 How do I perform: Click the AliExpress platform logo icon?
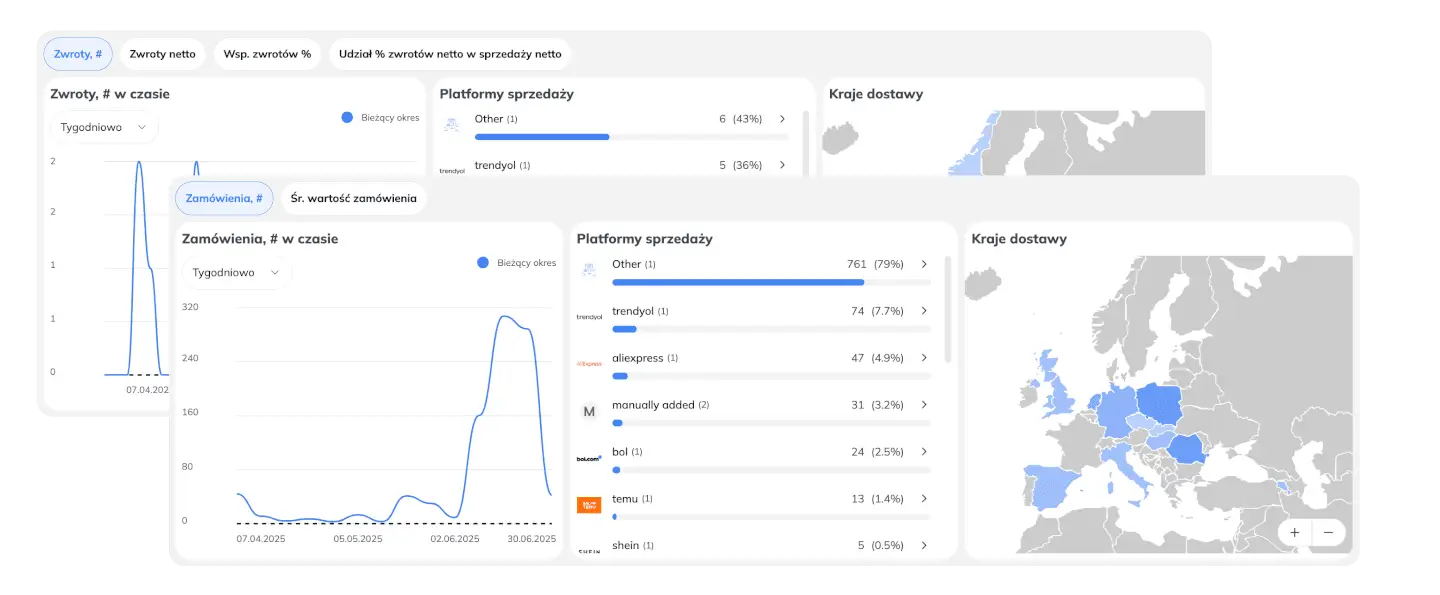[589, 364]
